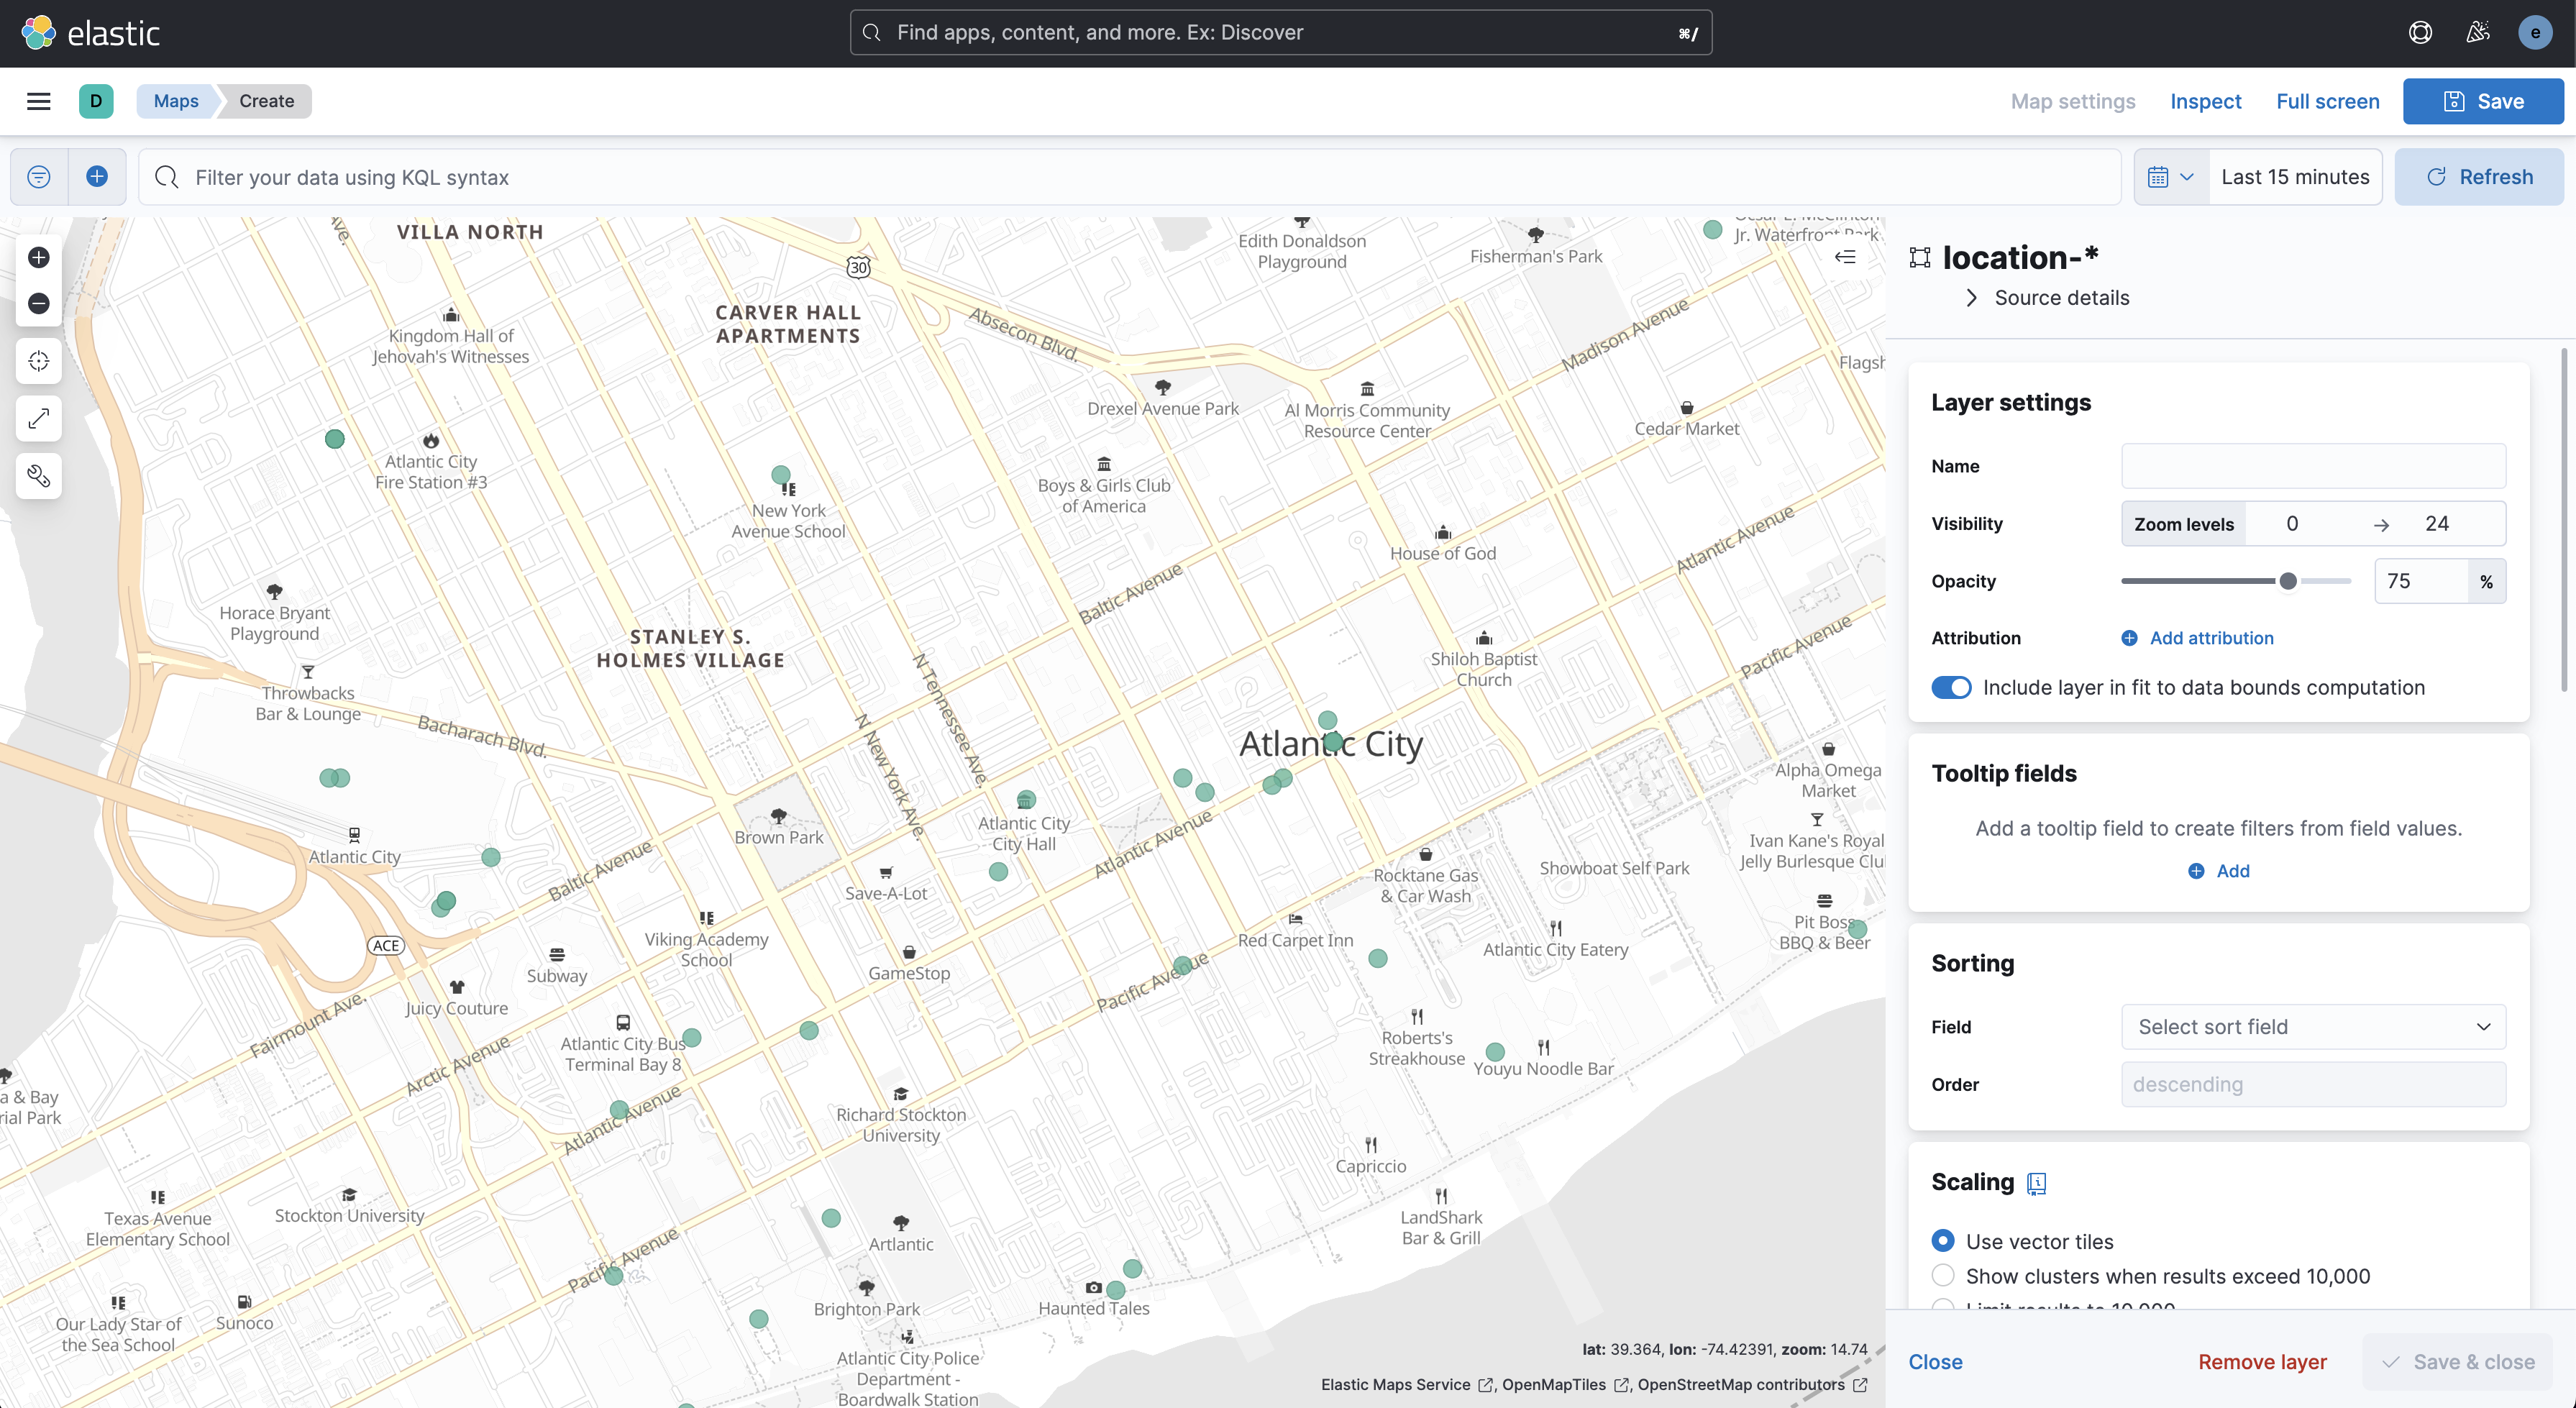Open the descending Order dropdown
The height and width of the screenshot is (1408, 2576).
(x=2313, y=1085)
